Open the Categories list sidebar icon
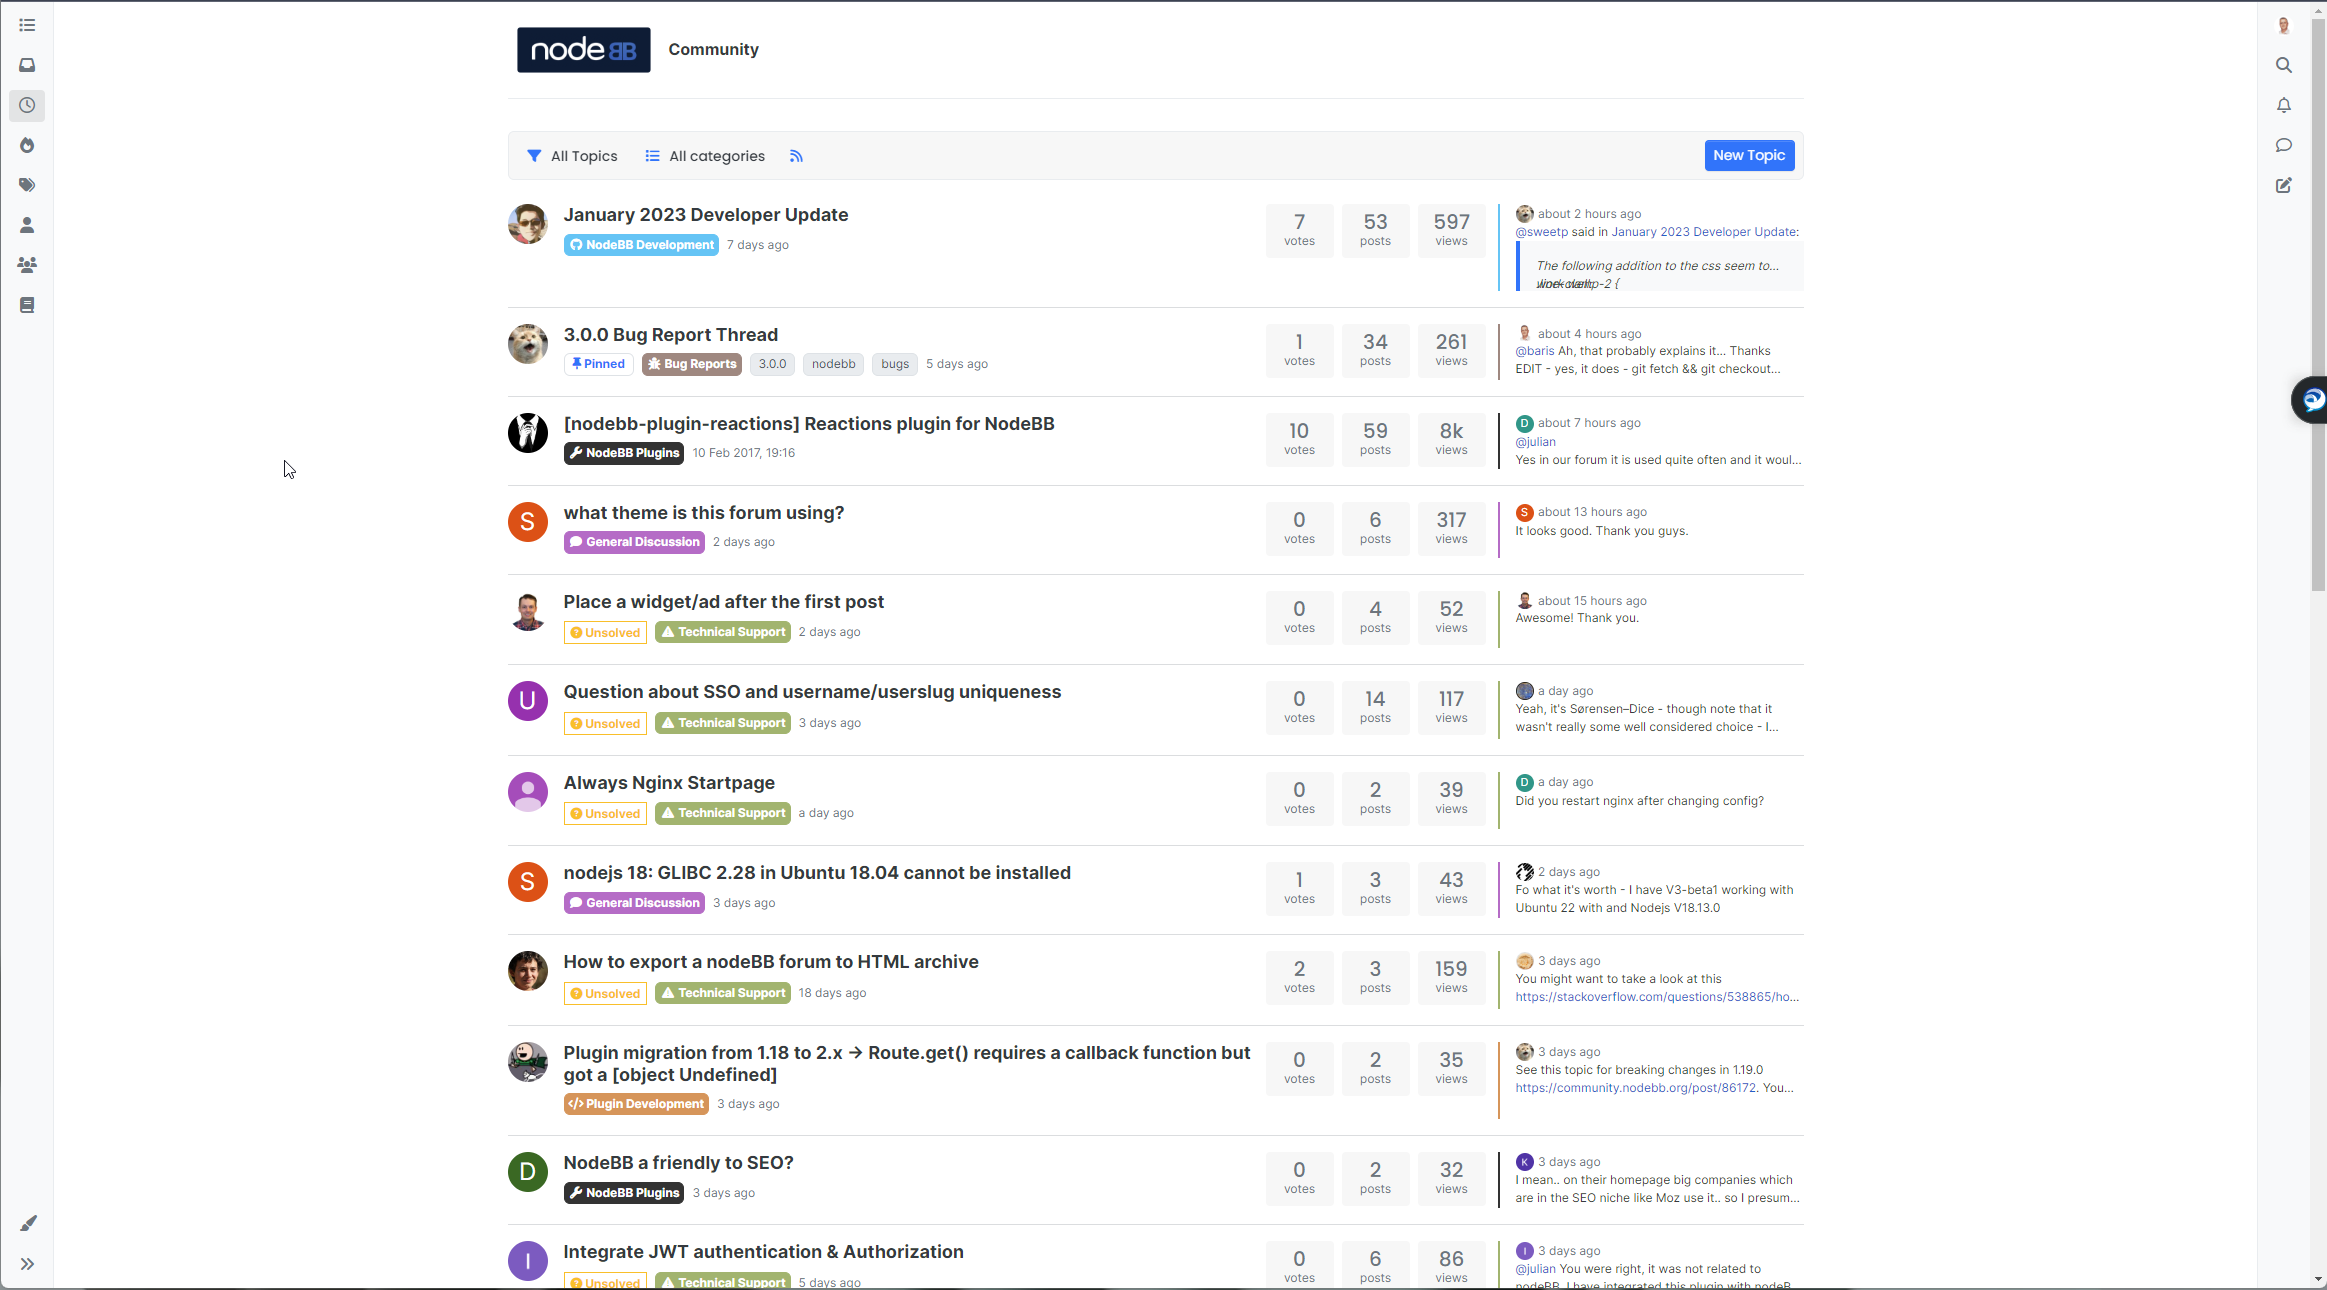The height and width of the screenshot is (1290, 2327). (x=27, y=25)
